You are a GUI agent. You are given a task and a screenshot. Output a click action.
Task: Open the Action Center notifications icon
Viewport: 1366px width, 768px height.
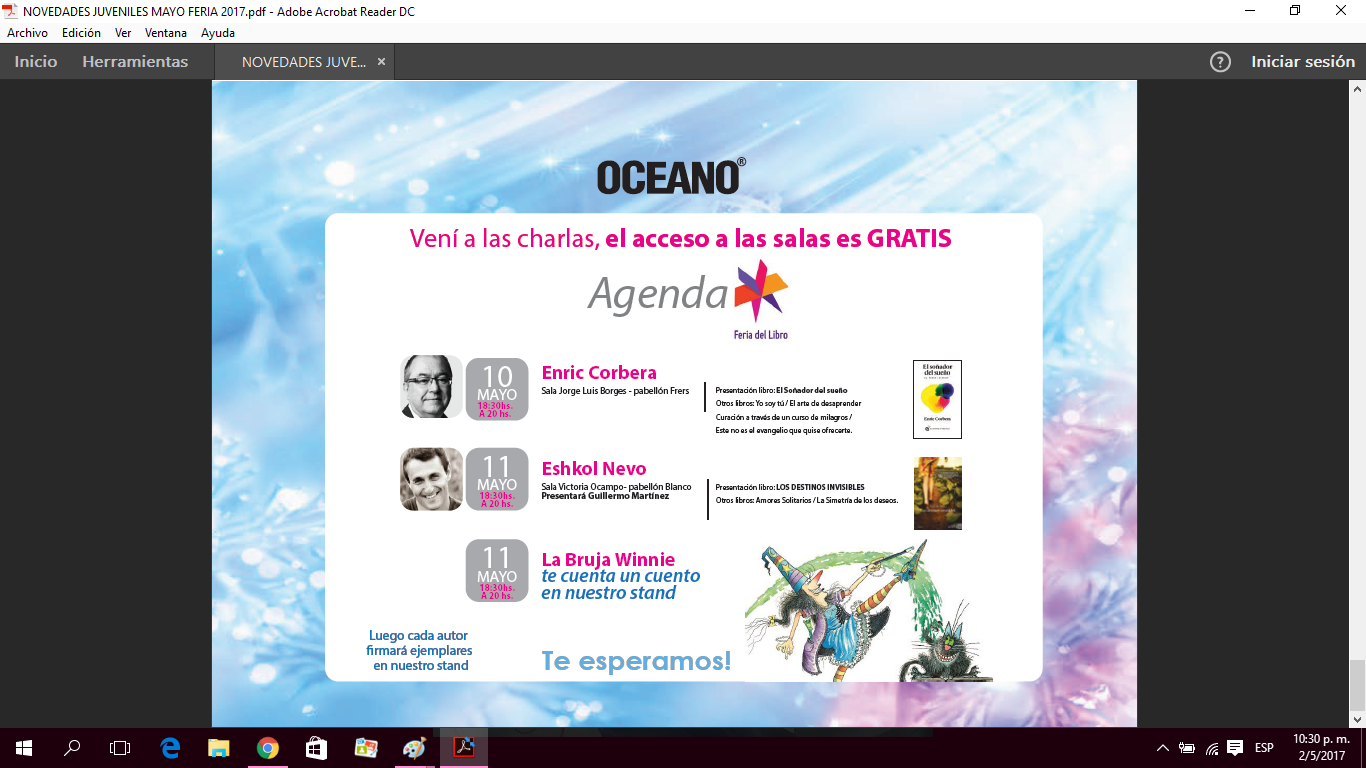coord(1235,748)
